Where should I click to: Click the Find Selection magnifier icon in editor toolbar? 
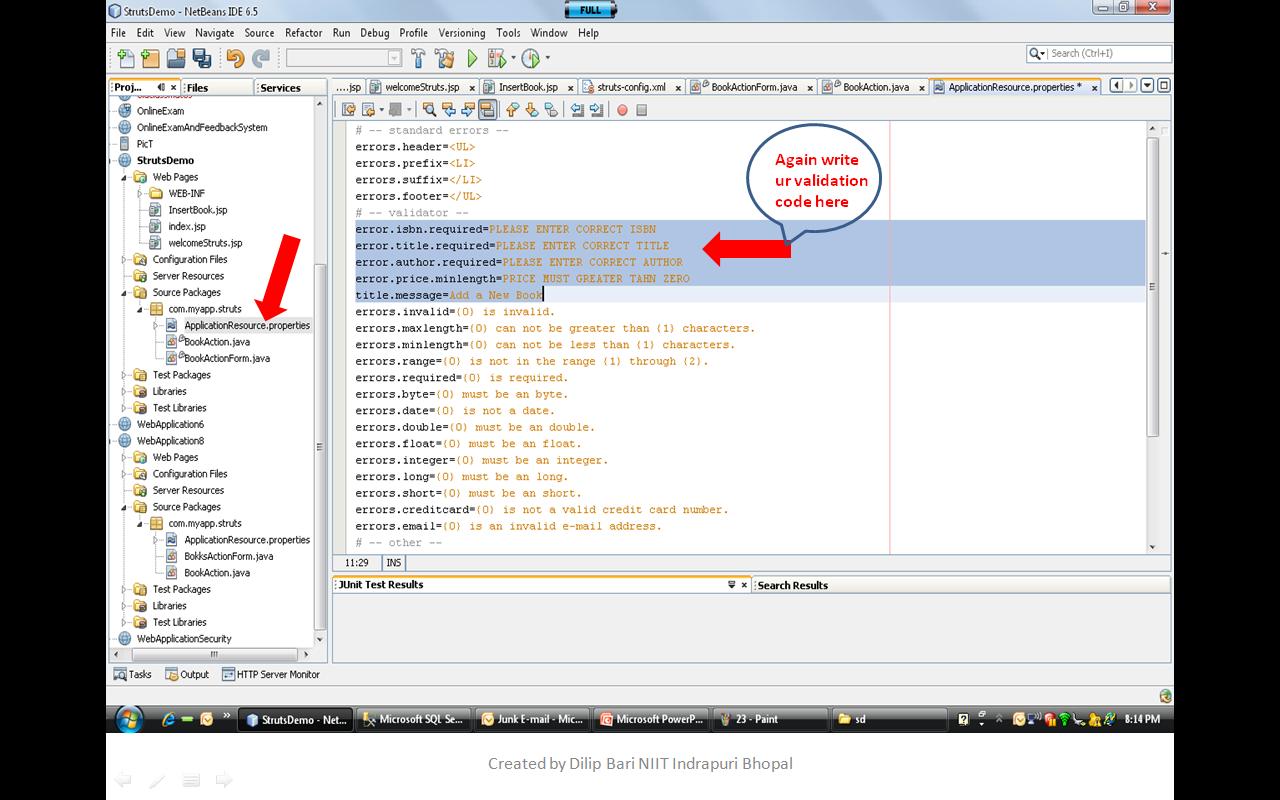point(430,110)
